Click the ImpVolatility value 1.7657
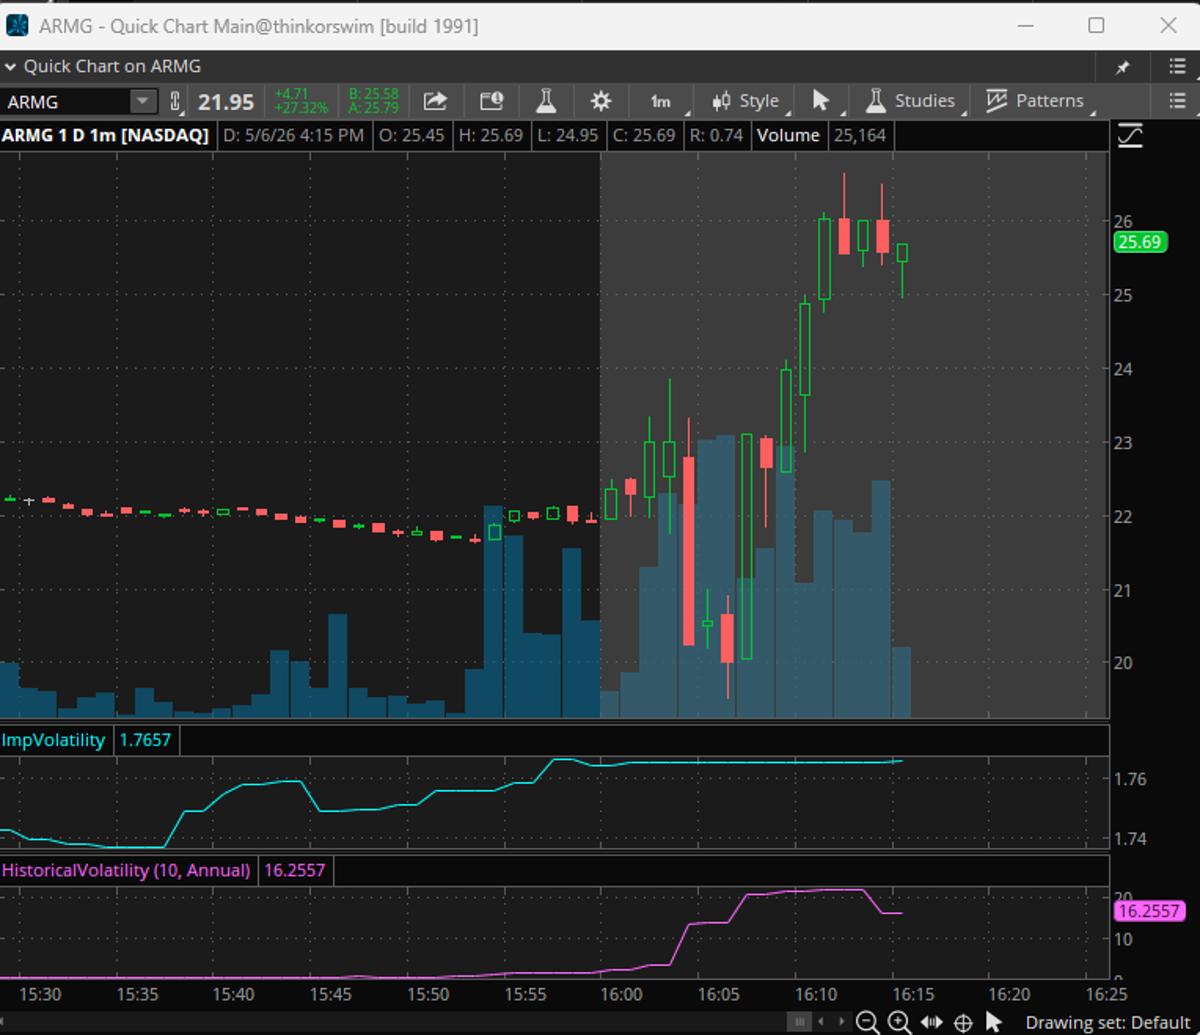 pyautogui.click(x=146, y=740)
